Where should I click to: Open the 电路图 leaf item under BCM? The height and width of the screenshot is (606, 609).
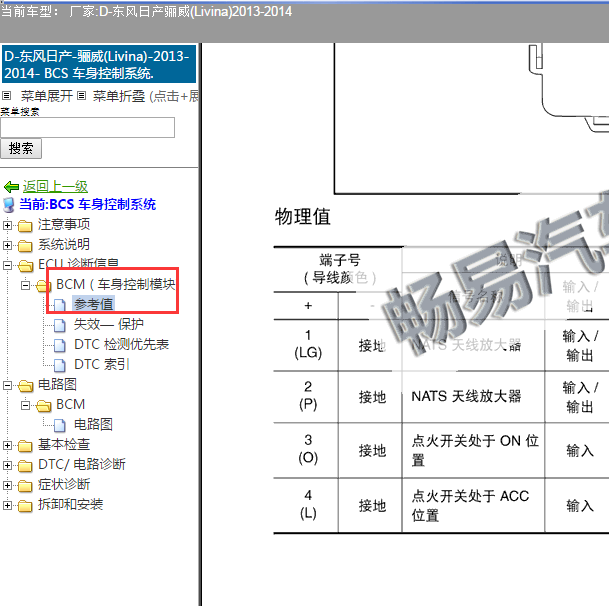pyautogui.click(x=93, y=425)
